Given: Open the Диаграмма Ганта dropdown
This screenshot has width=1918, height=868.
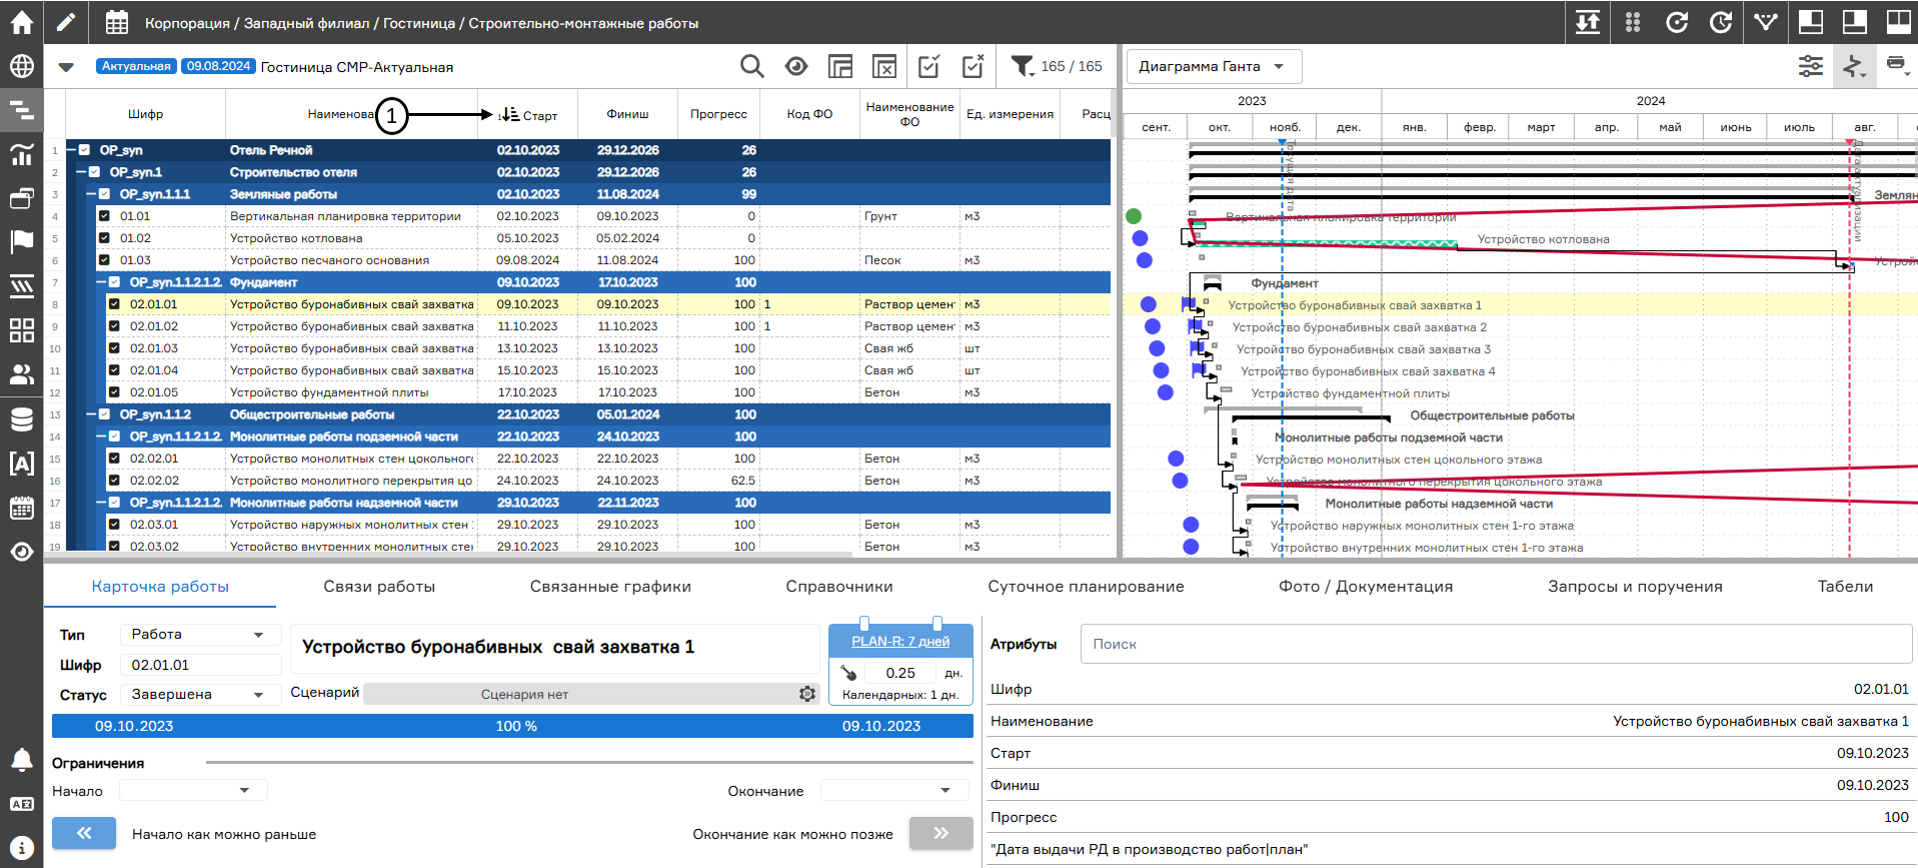Looking at the screenshot, I should (1214, 66).
